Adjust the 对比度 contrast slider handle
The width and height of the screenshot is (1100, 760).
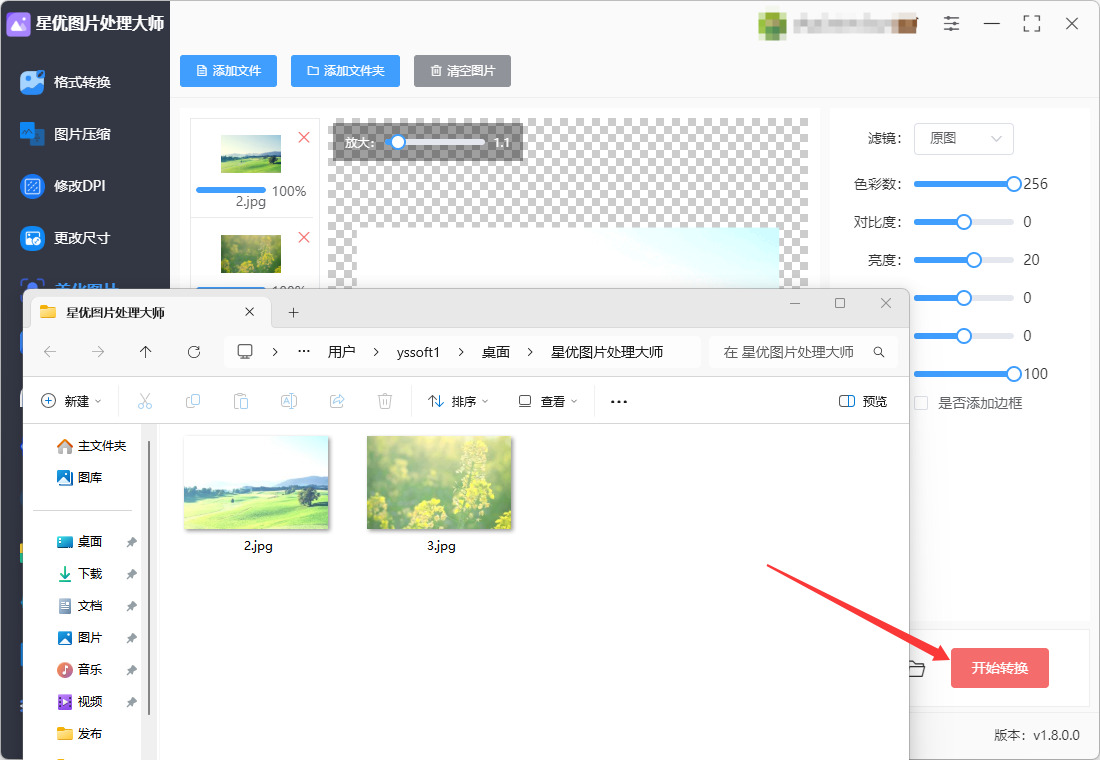coord(964,222)
